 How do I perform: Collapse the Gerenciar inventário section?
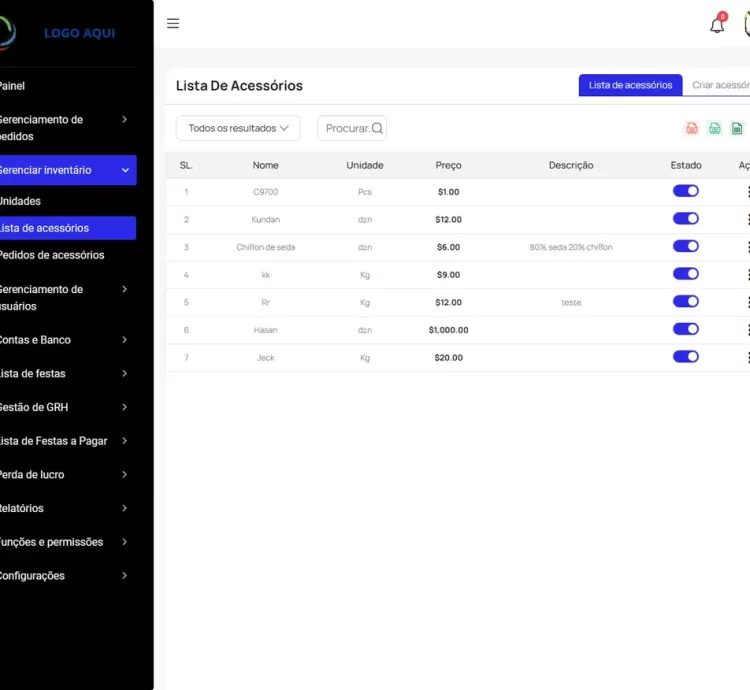click(65, 170)
